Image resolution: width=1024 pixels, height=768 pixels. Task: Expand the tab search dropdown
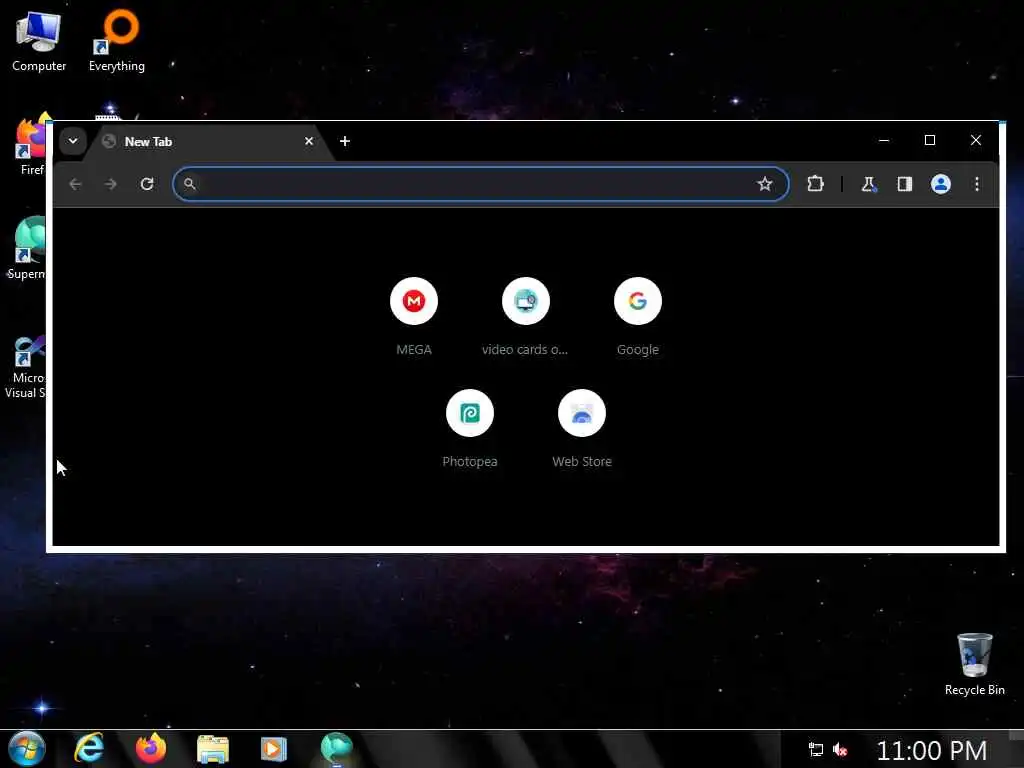pyautogui.click(x=73, y=141)
